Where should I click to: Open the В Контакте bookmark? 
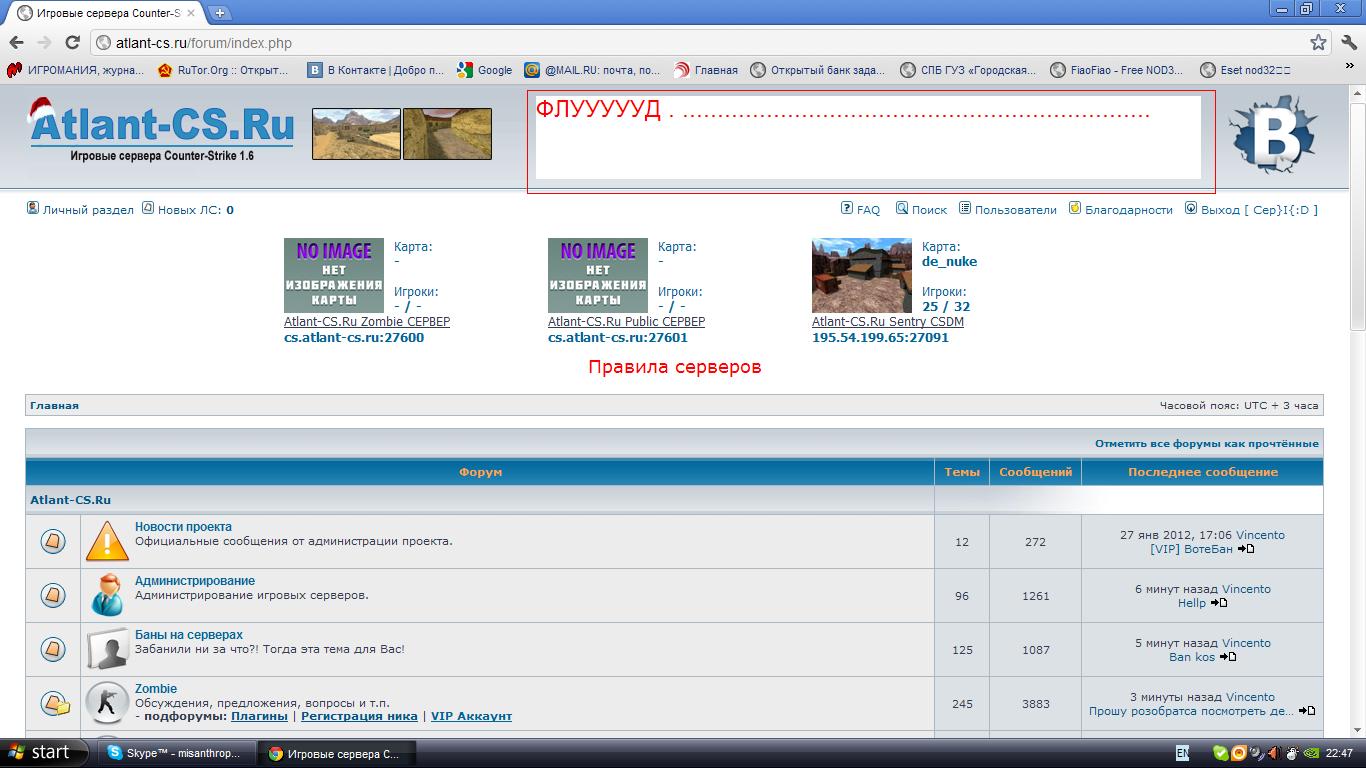click(x=375, y=70)
